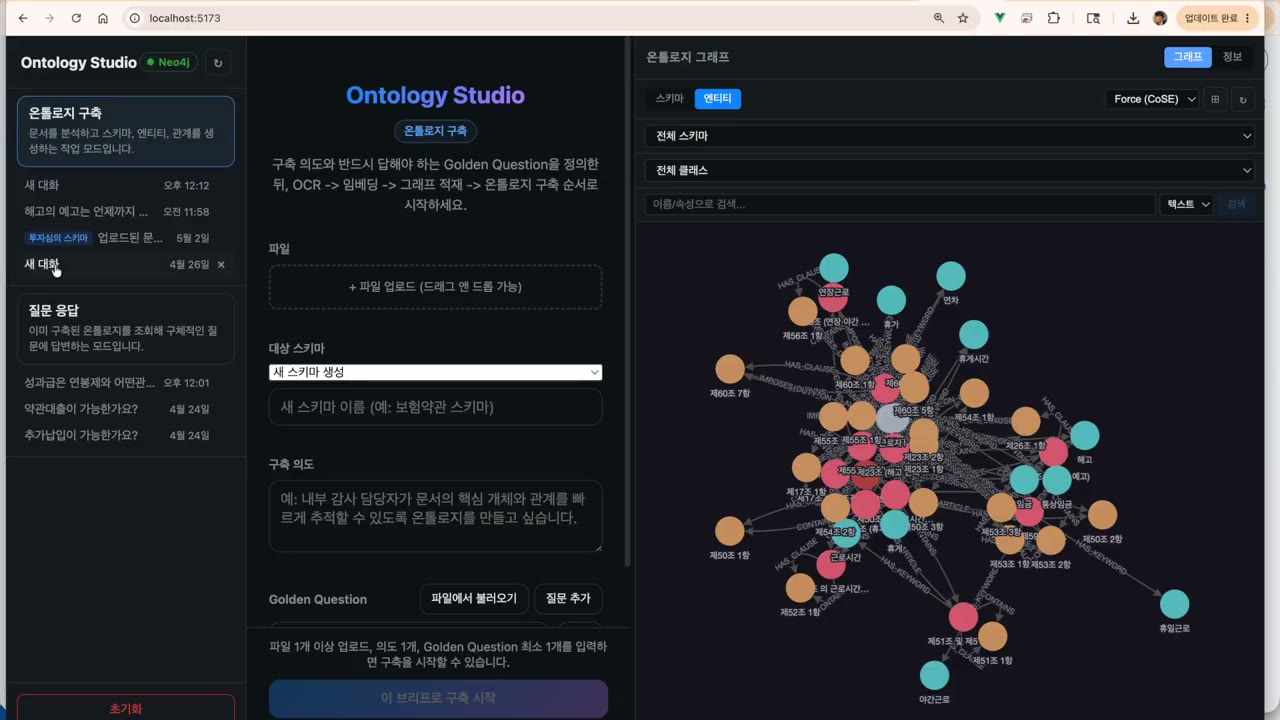Bookmark this page with the star
Screen dimensions: 1280x720
coord(963,18)
